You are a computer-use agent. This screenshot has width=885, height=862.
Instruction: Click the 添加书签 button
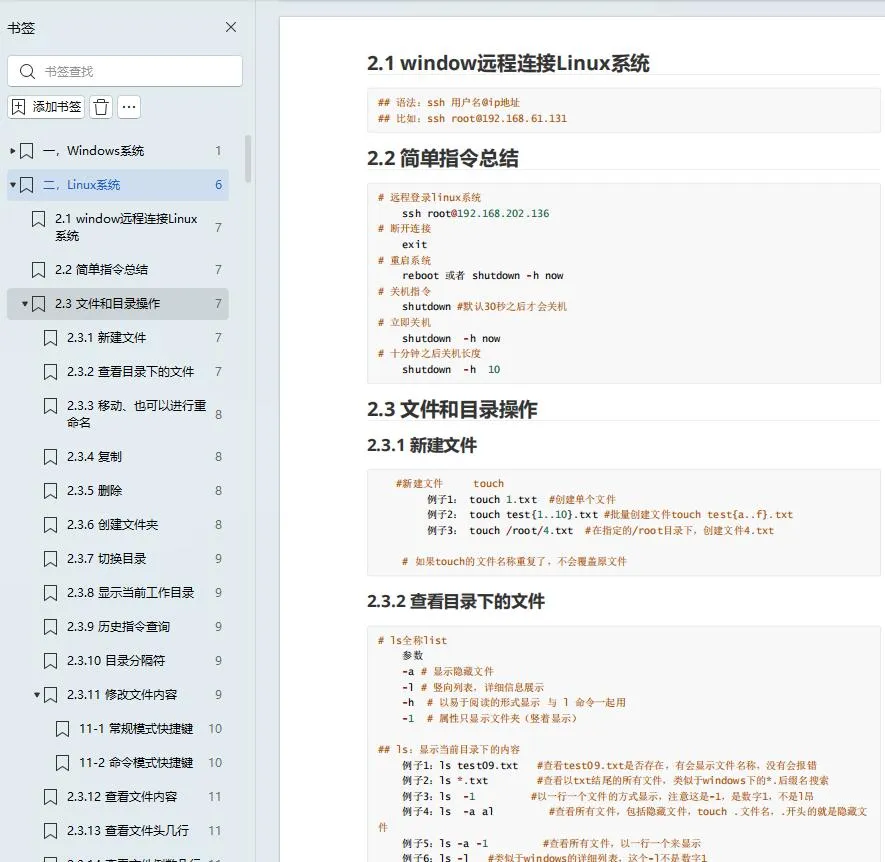46,107
